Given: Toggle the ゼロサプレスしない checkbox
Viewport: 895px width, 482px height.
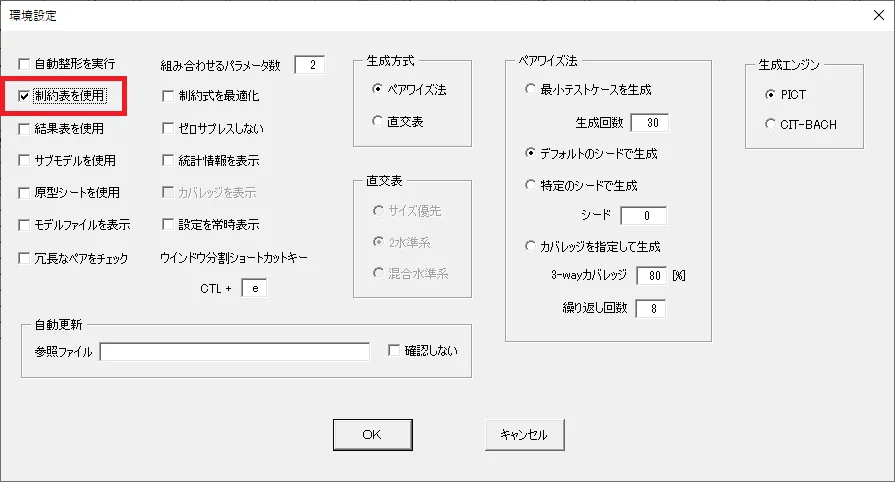Looking at the screenshot, I should (168, 128).
